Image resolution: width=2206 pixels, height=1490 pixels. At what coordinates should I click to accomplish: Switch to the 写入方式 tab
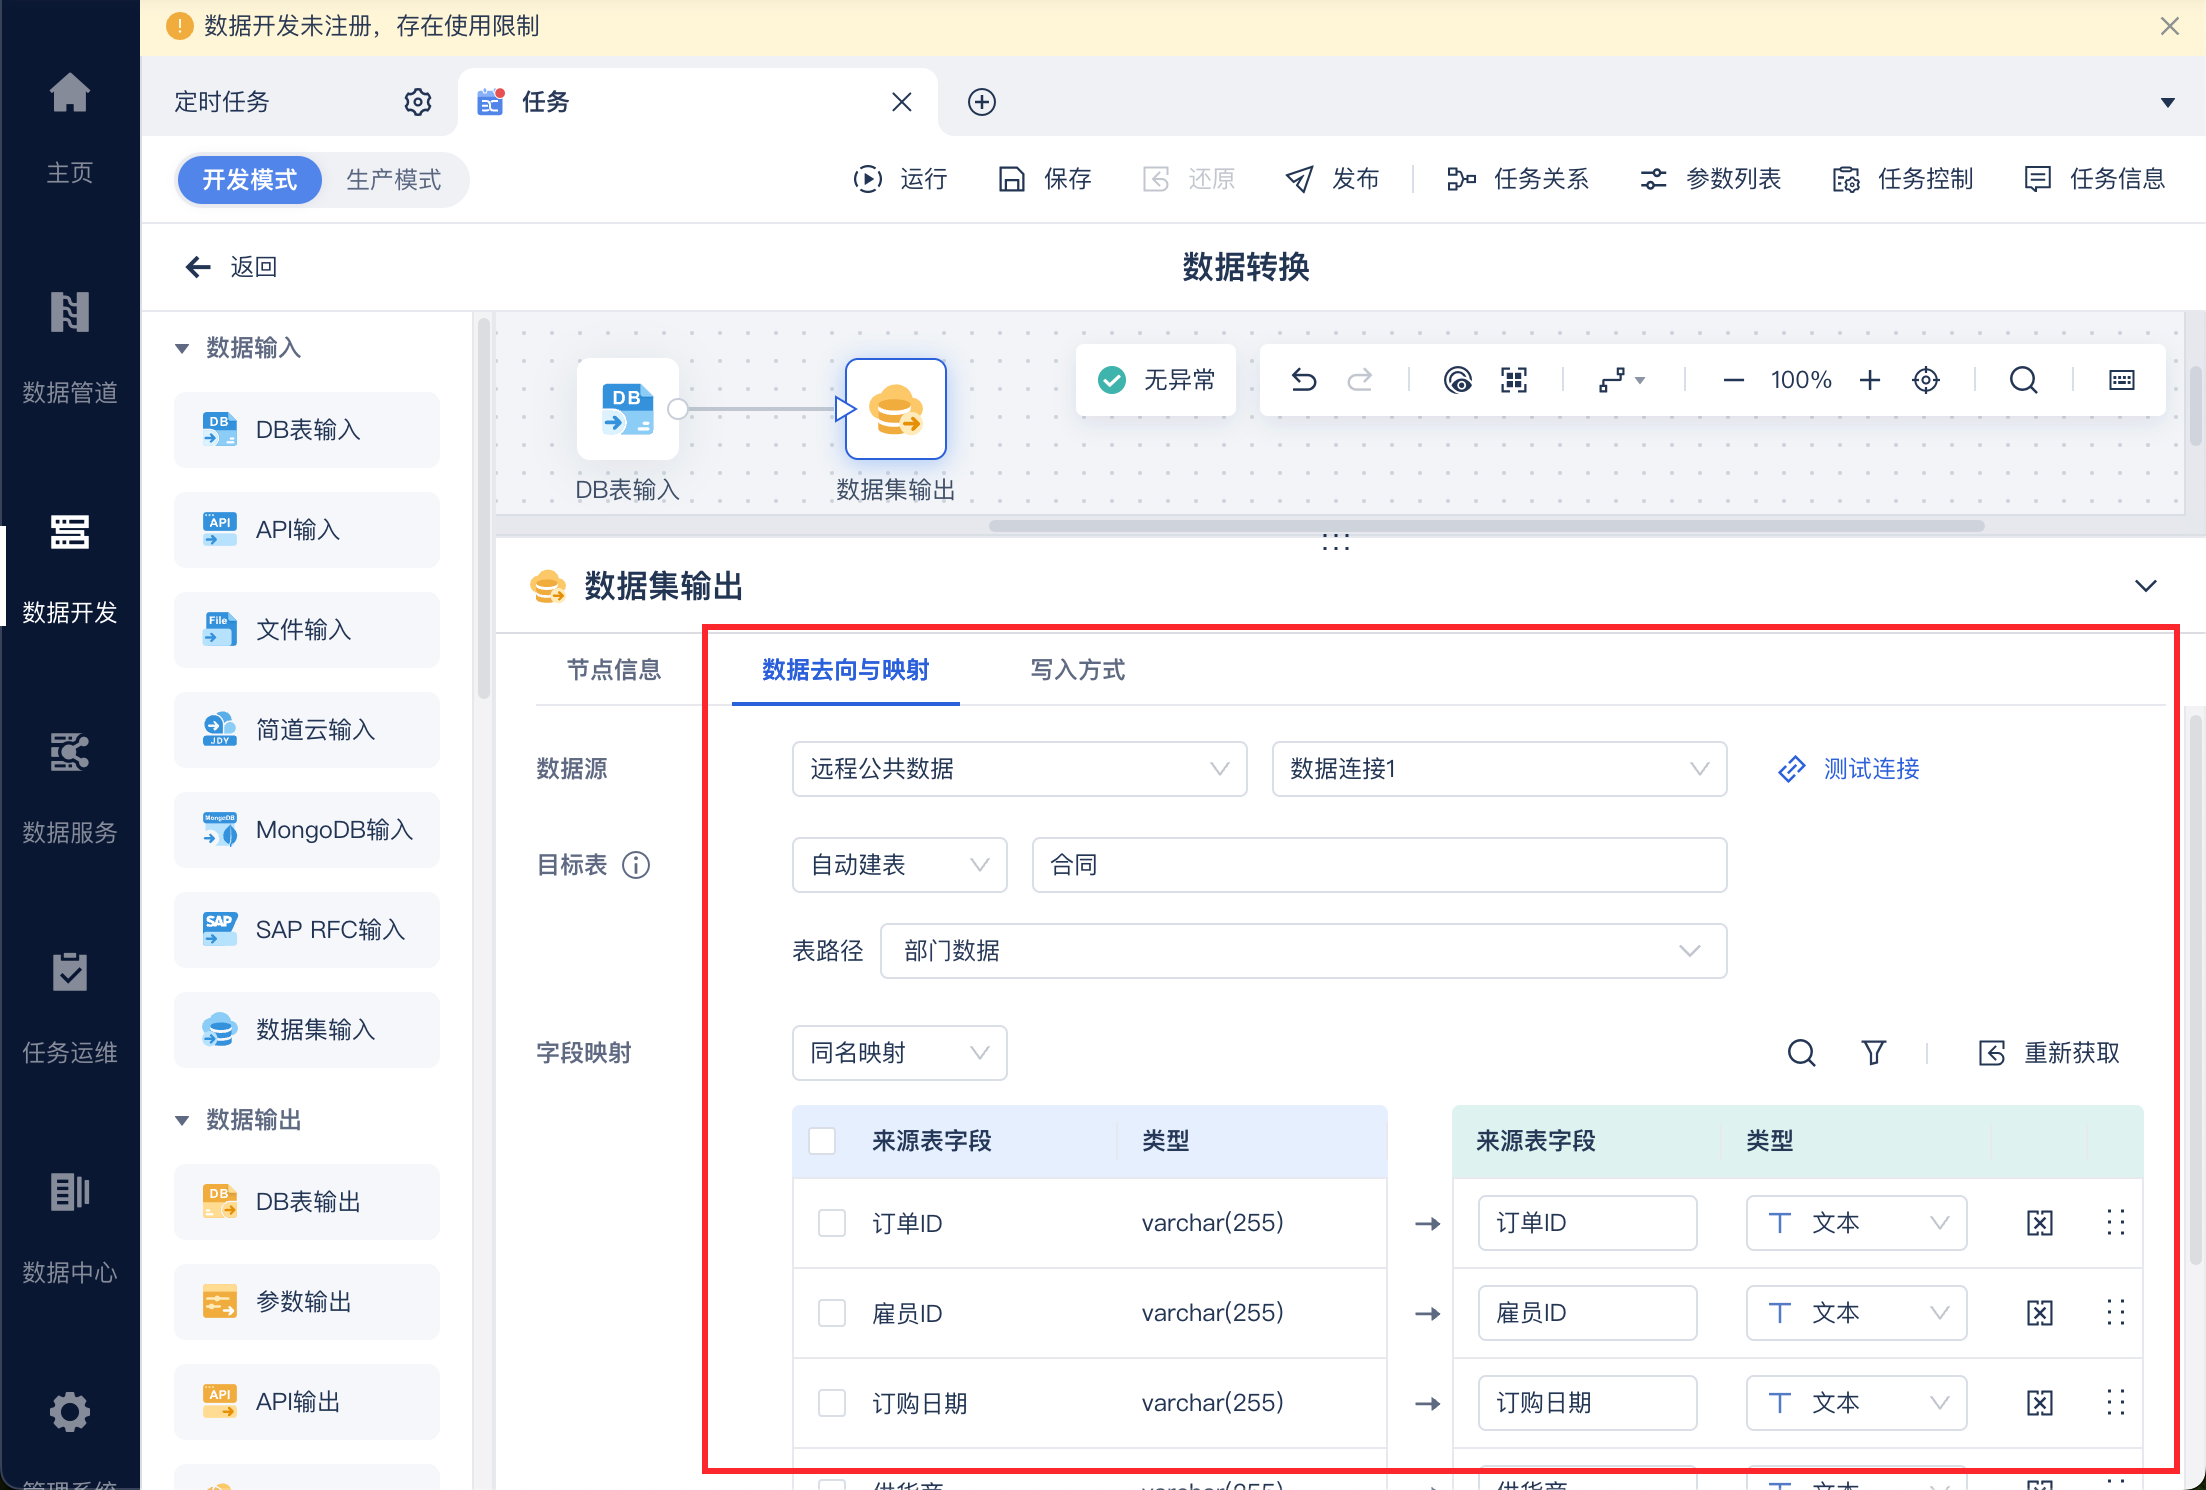(x=1077, y=670)
